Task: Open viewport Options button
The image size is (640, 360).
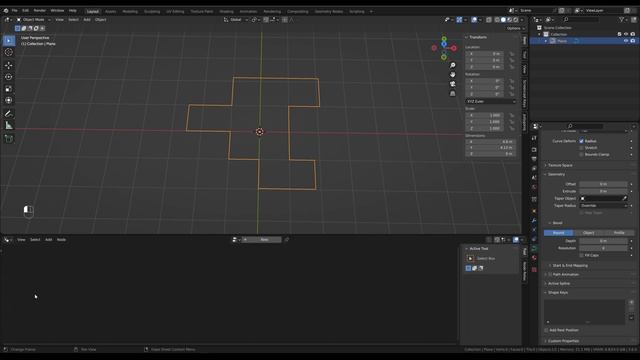Action: click(x=516, y=28)
